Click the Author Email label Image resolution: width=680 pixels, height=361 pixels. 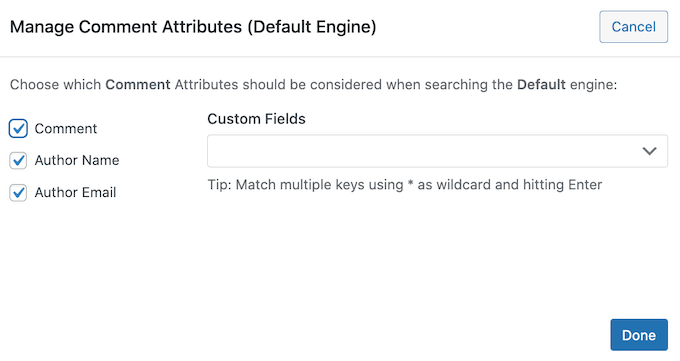click(x=75, y=192)
